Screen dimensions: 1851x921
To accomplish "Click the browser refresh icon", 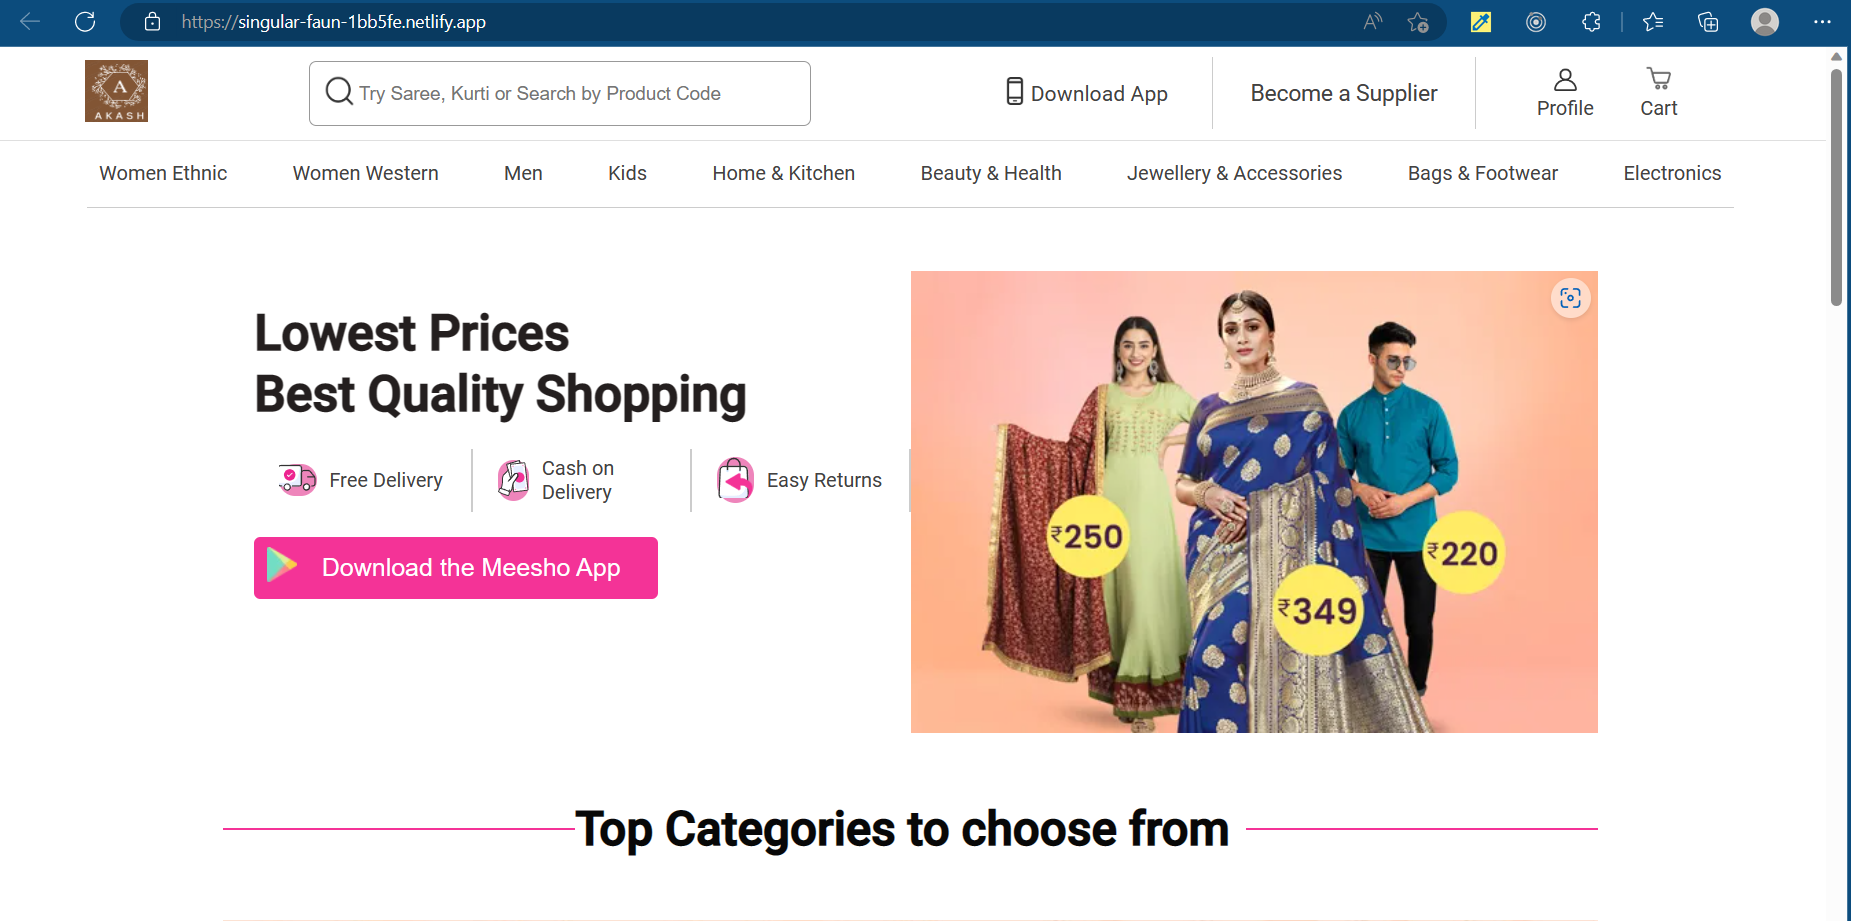I will [85, 21].
